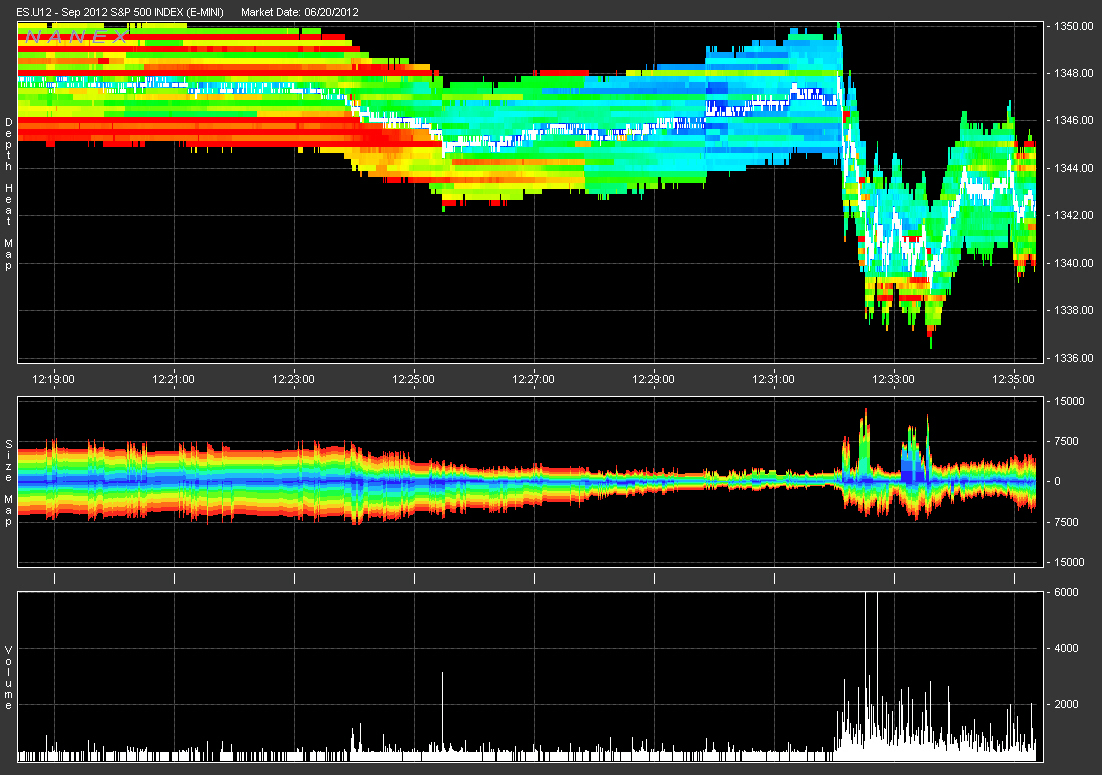Viewport: 1102px width, 775px height.
Task: Click the maximum volume bars near 12:32:30
Action: point(871,675)
